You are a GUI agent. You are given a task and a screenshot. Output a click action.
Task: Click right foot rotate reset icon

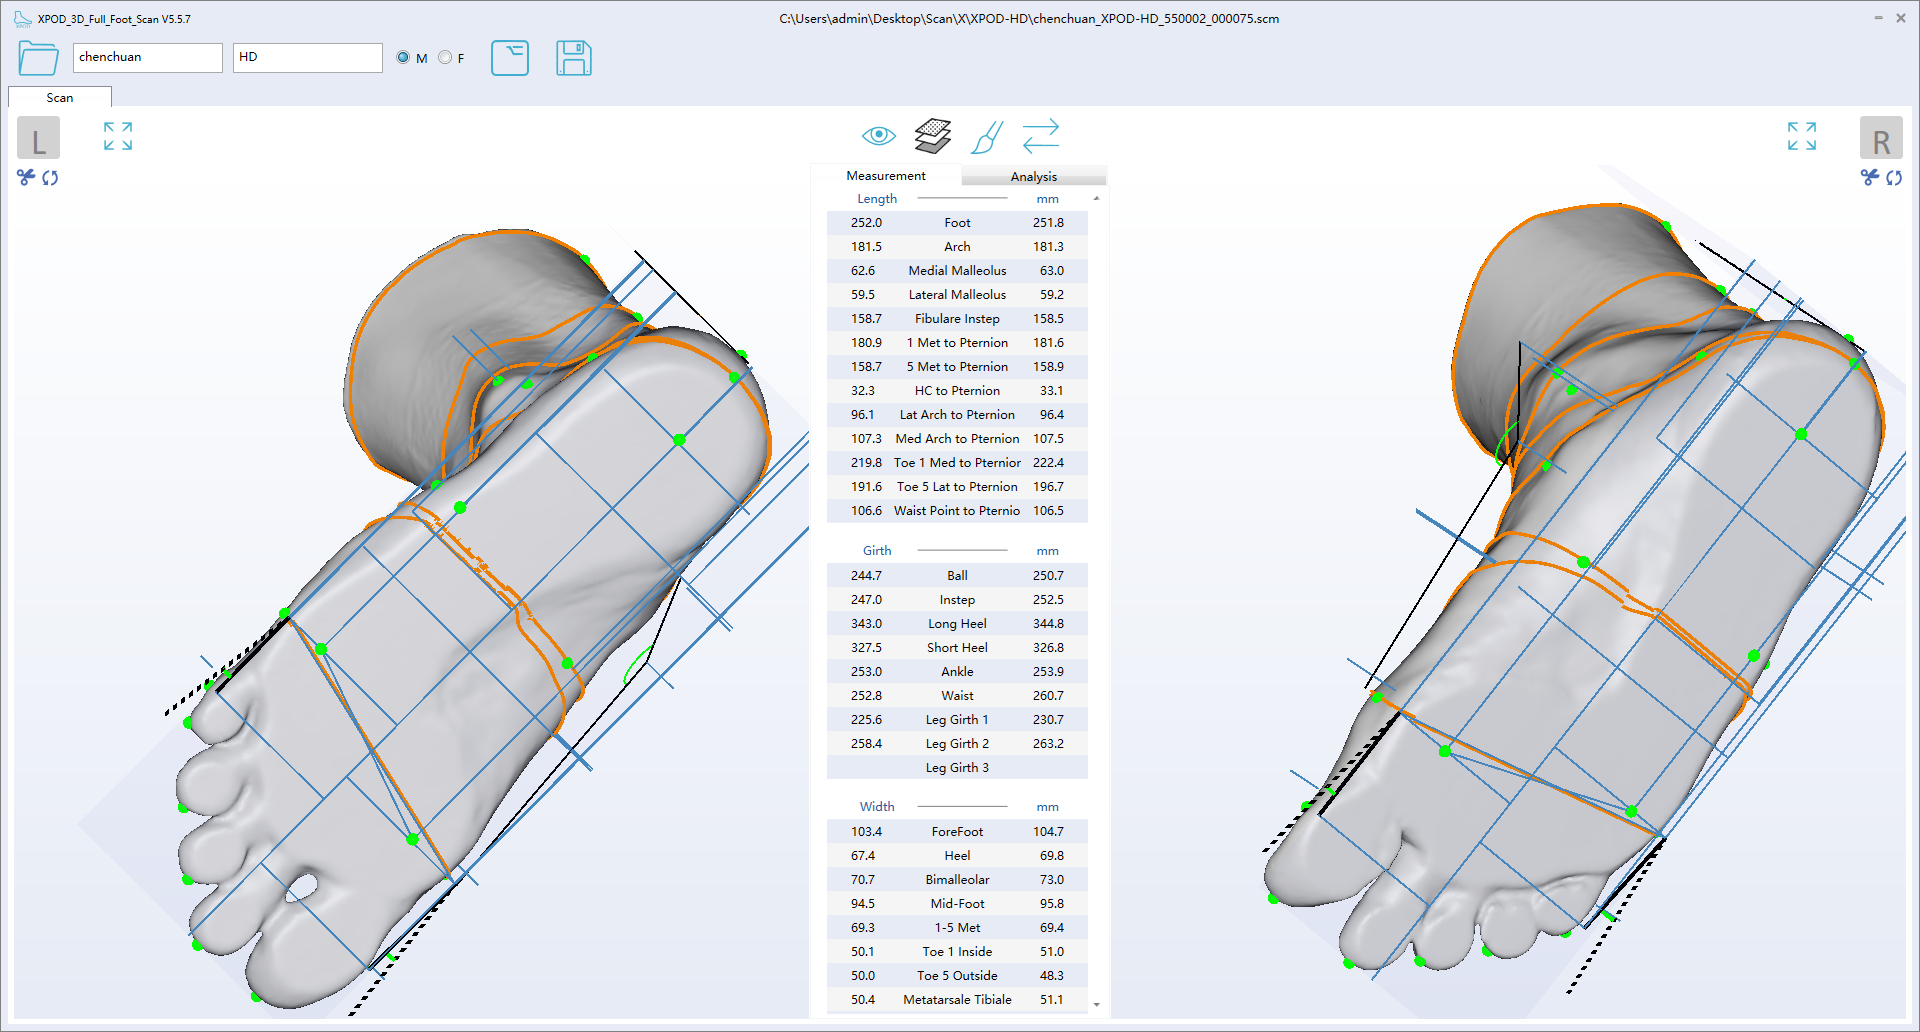pyautogui.click(x=1894, y=178)
